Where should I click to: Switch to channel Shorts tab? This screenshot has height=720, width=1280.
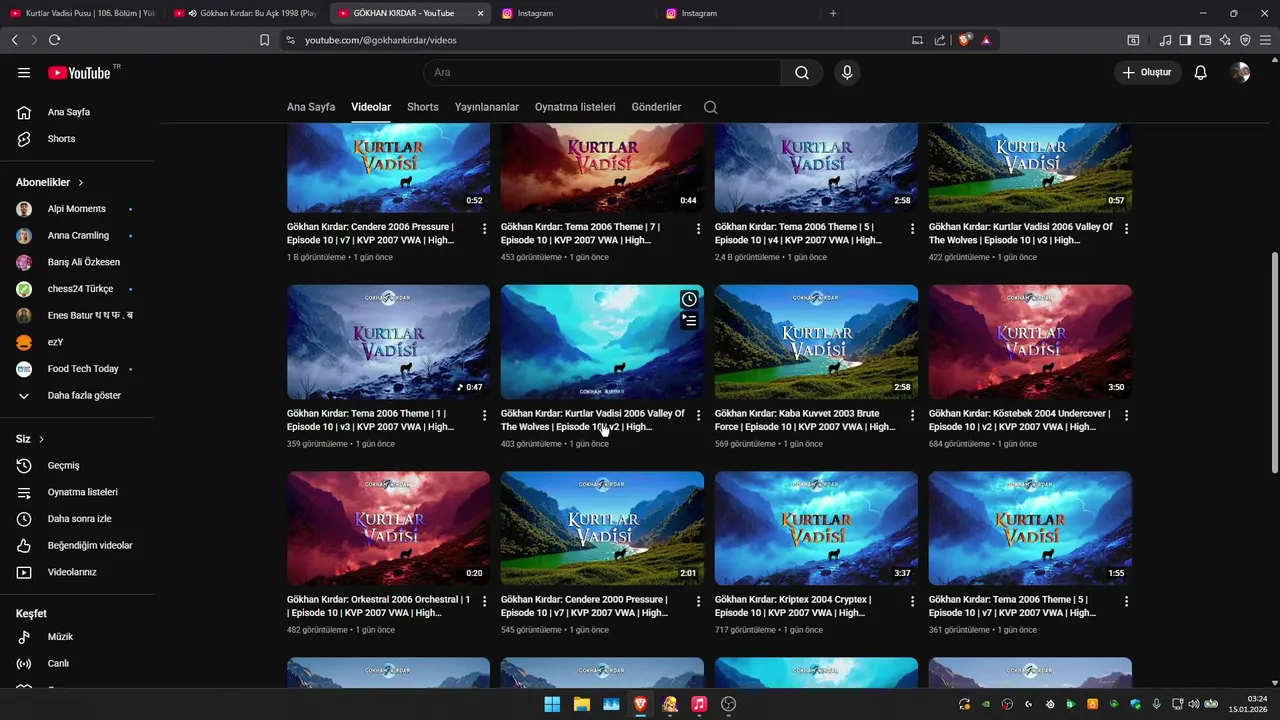coord(423,107)
